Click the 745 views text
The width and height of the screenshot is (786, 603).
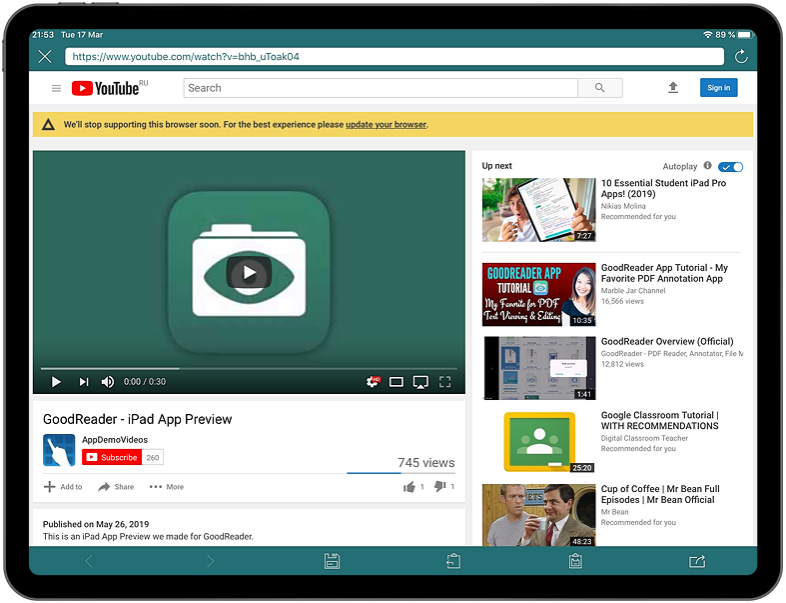click(x=426, y=463)
